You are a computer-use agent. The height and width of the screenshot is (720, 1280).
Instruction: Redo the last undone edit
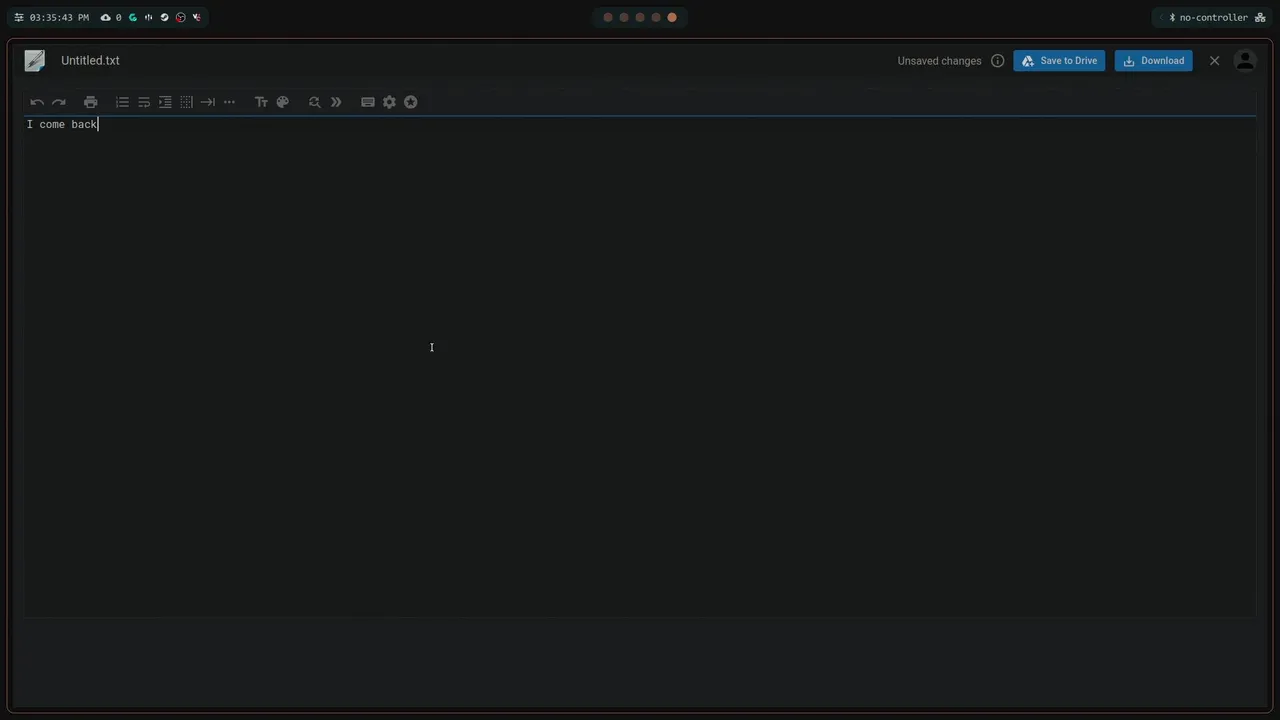(x=59, y=102)
